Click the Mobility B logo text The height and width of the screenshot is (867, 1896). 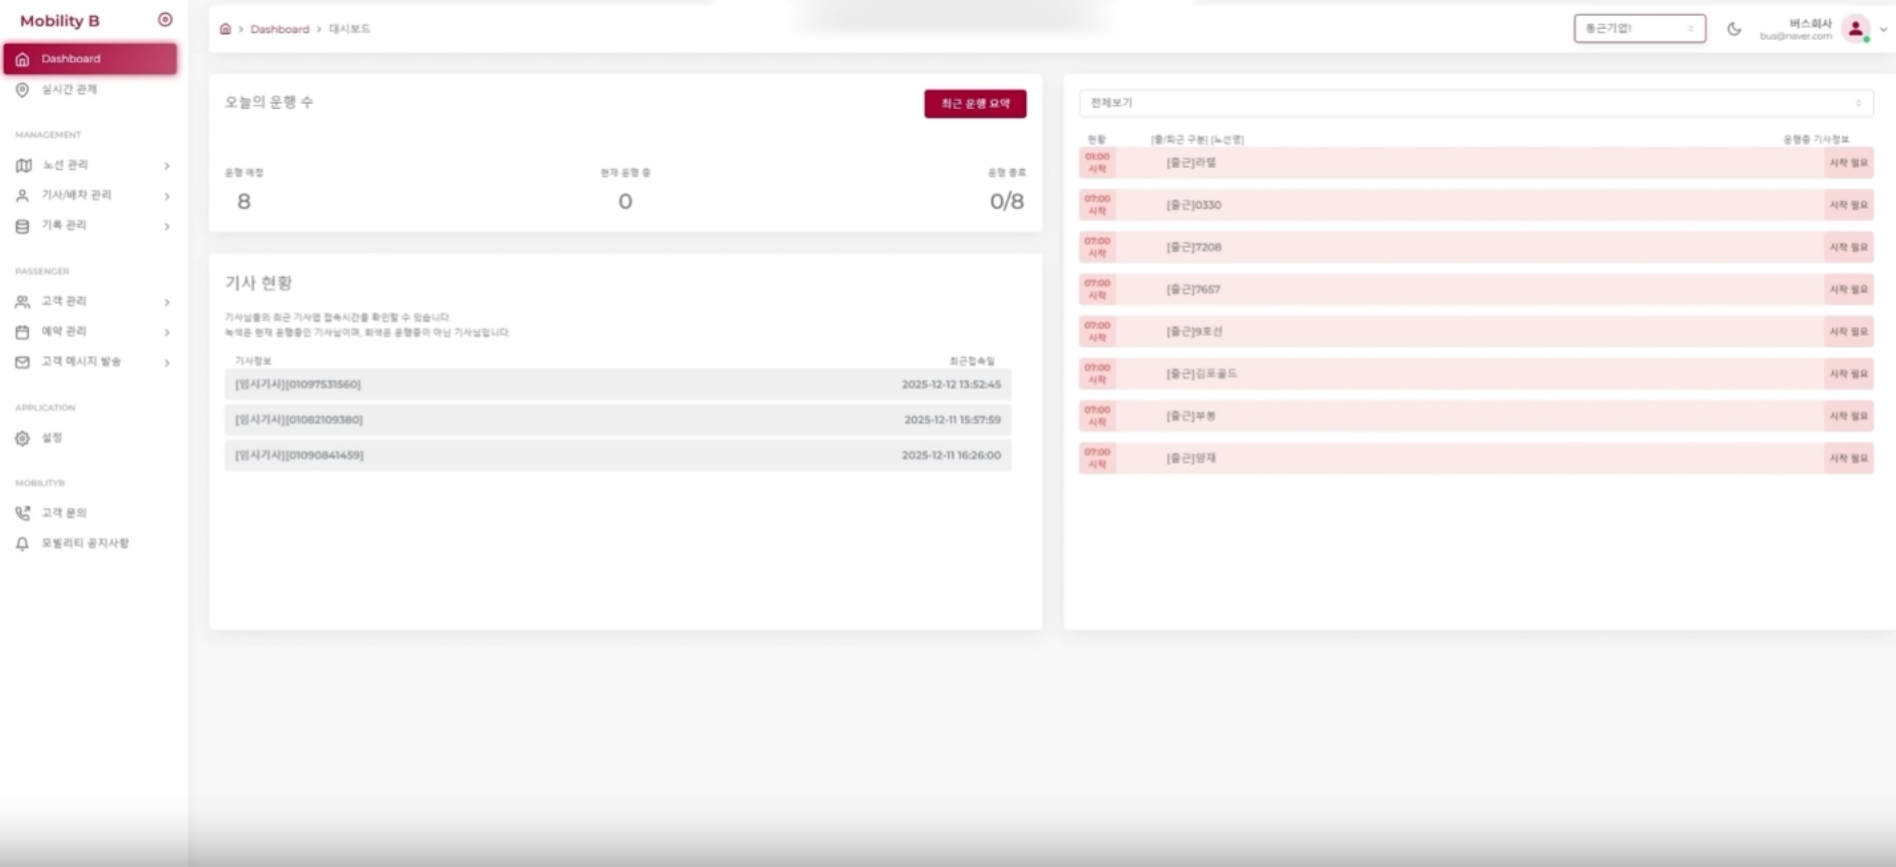[x=60, y=21]
